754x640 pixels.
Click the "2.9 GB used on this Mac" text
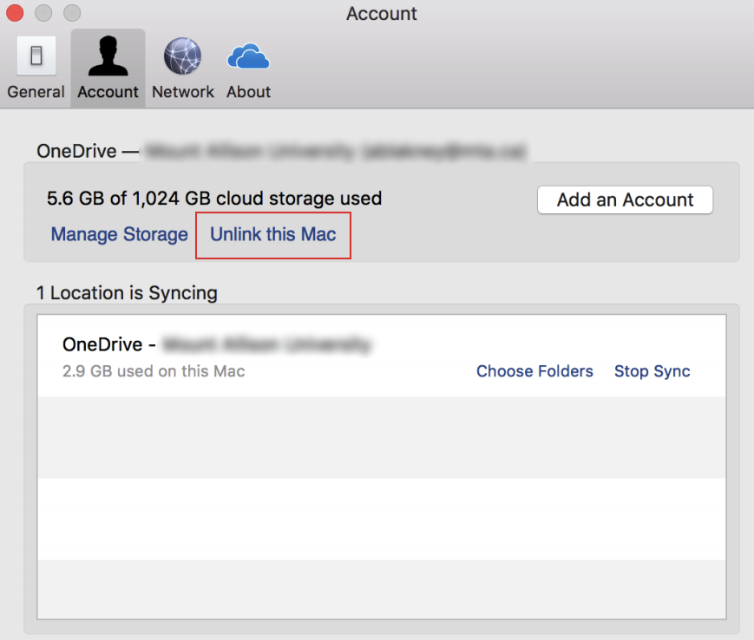pos(153,371)
